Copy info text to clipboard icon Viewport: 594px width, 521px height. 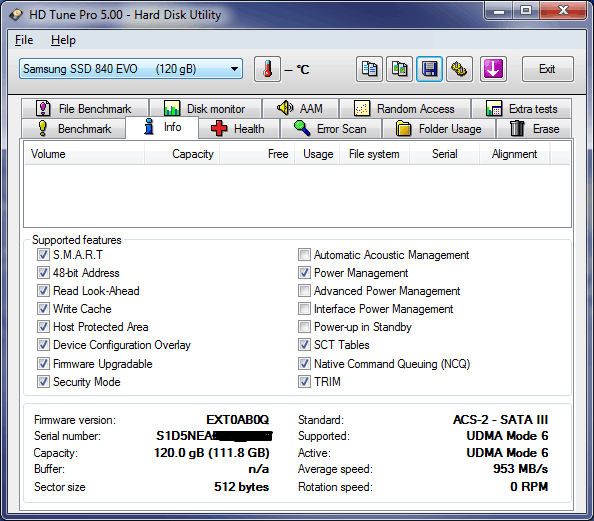pyautogui.click(x=369, y=69)
